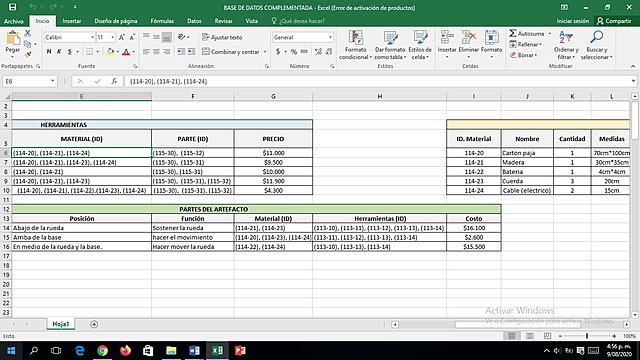This screenshot has width=640, height=360.
Task: Adjust the zoom slider handle
Action: [x=587, y=336]
